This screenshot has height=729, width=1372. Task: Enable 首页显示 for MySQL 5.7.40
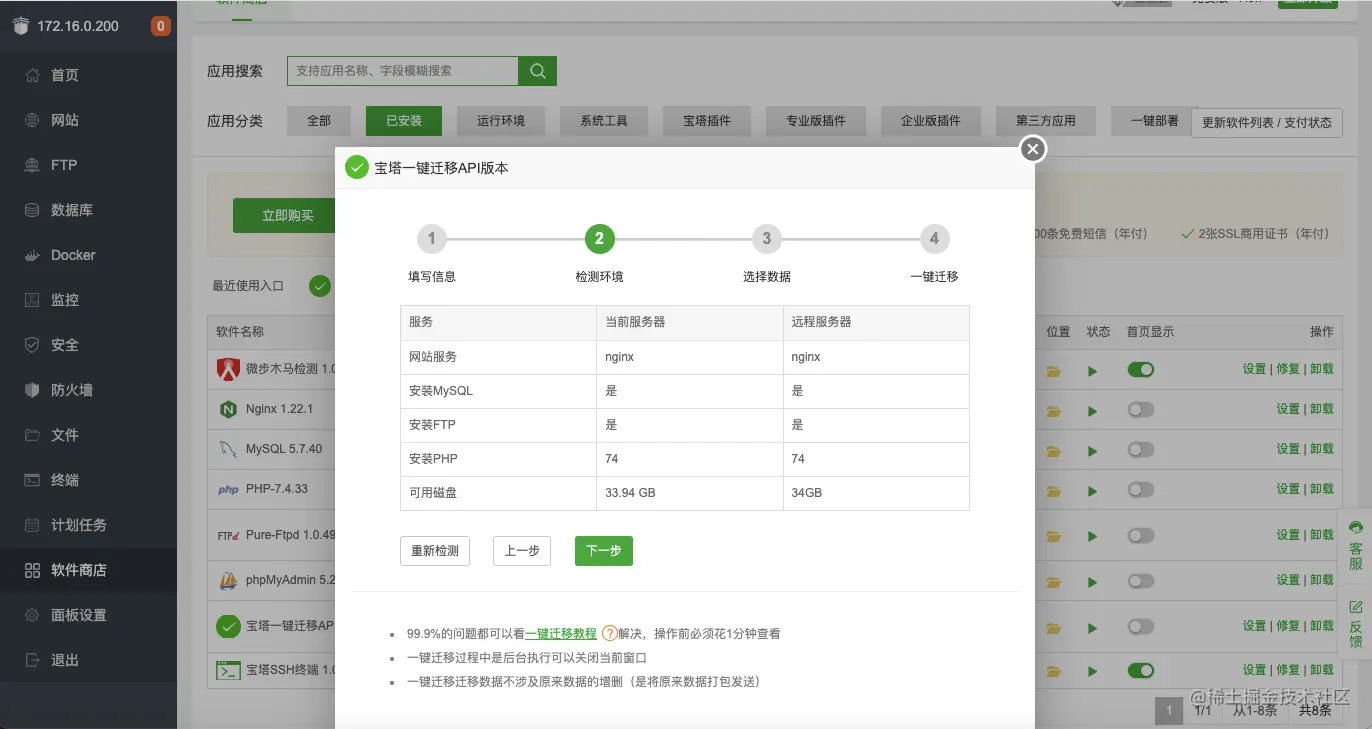[1141, 449]
